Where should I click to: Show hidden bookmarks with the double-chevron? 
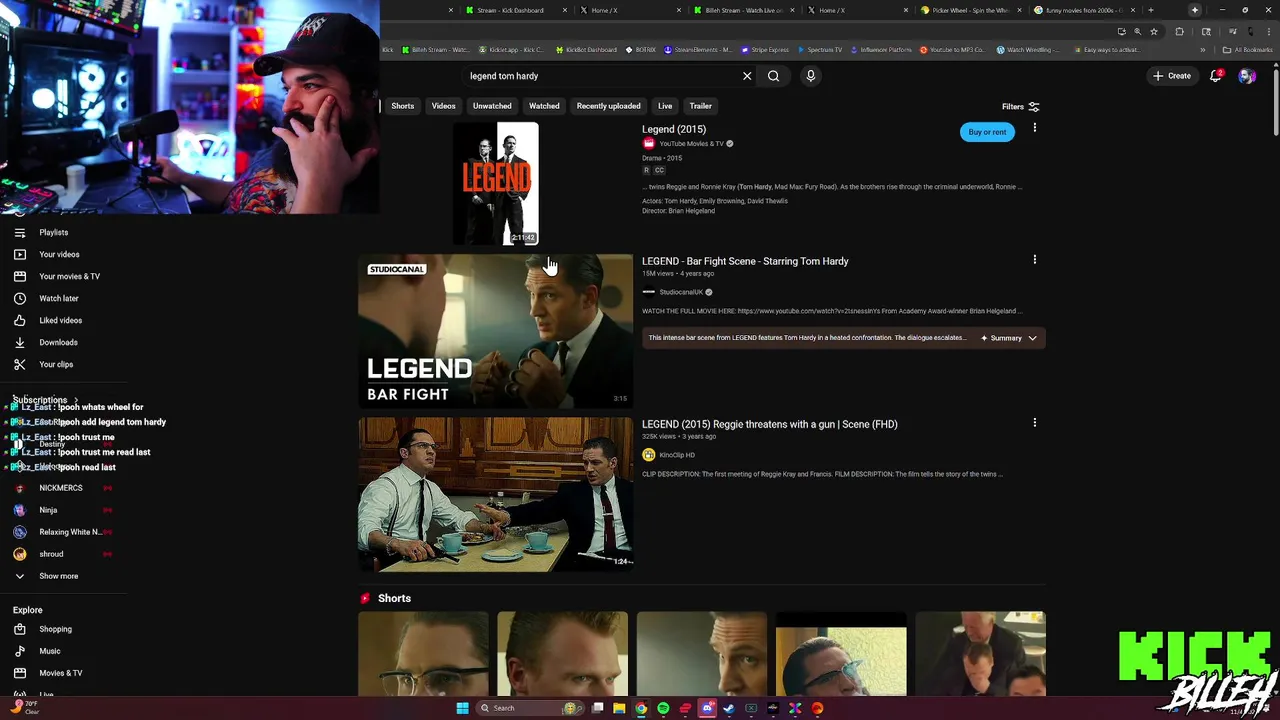pos(1203,50)
